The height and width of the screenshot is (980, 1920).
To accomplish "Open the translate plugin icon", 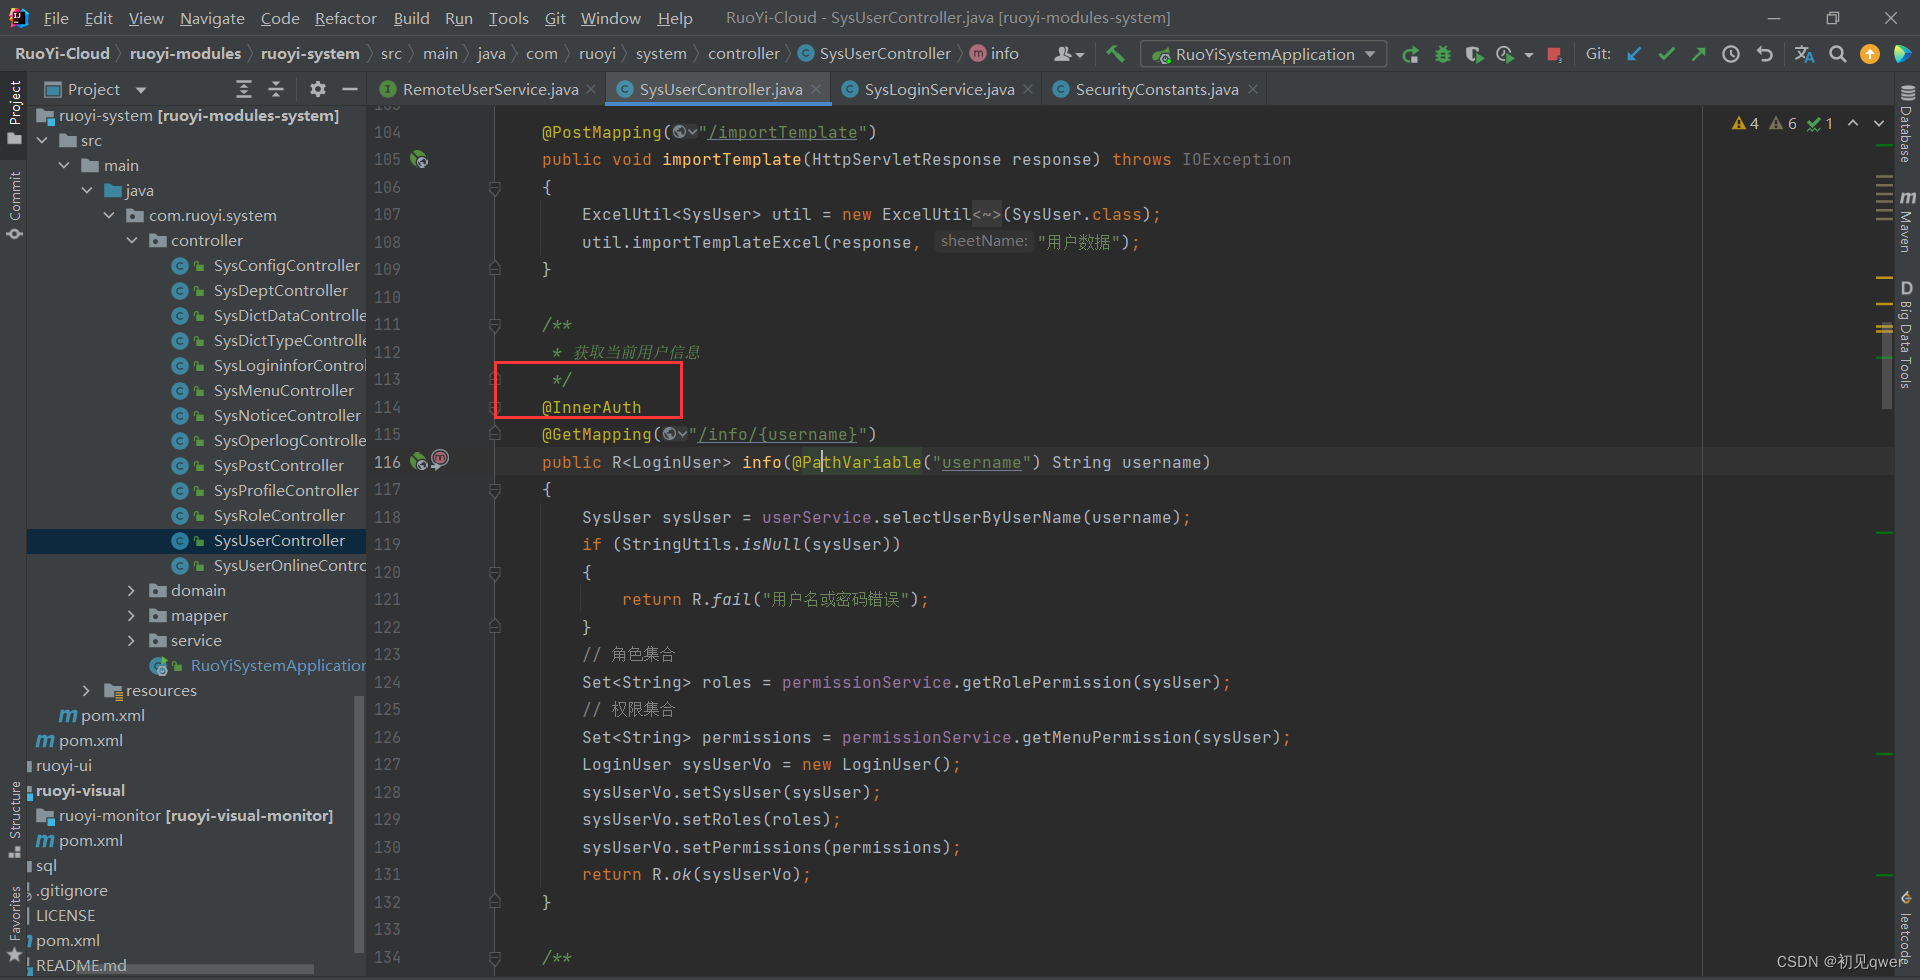I will point(1804,54).
